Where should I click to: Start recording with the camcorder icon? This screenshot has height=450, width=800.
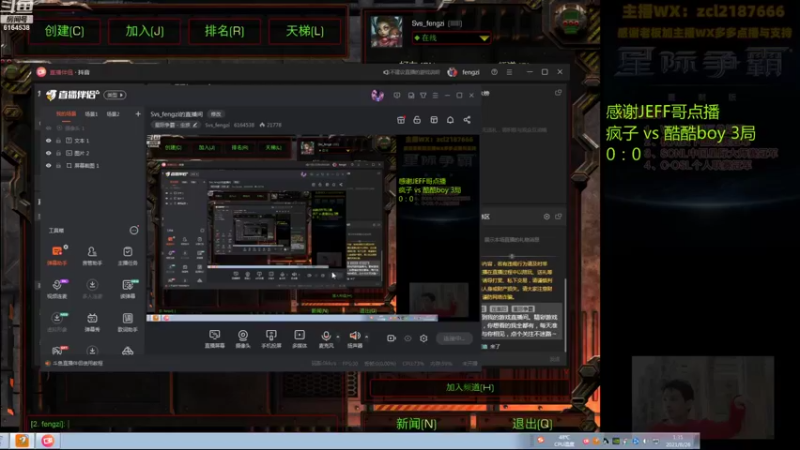tap(391, 338)
